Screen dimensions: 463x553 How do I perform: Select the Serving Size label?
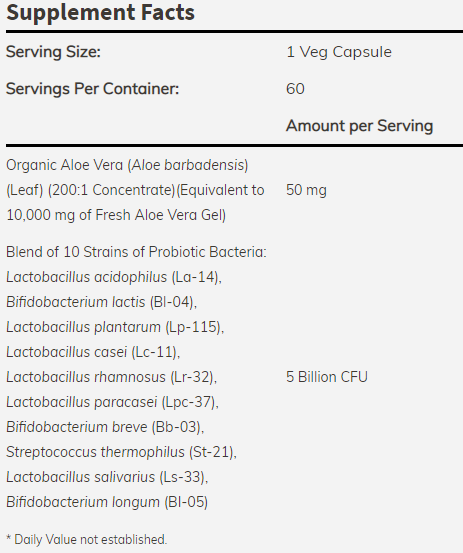click(x=53, y=52)
